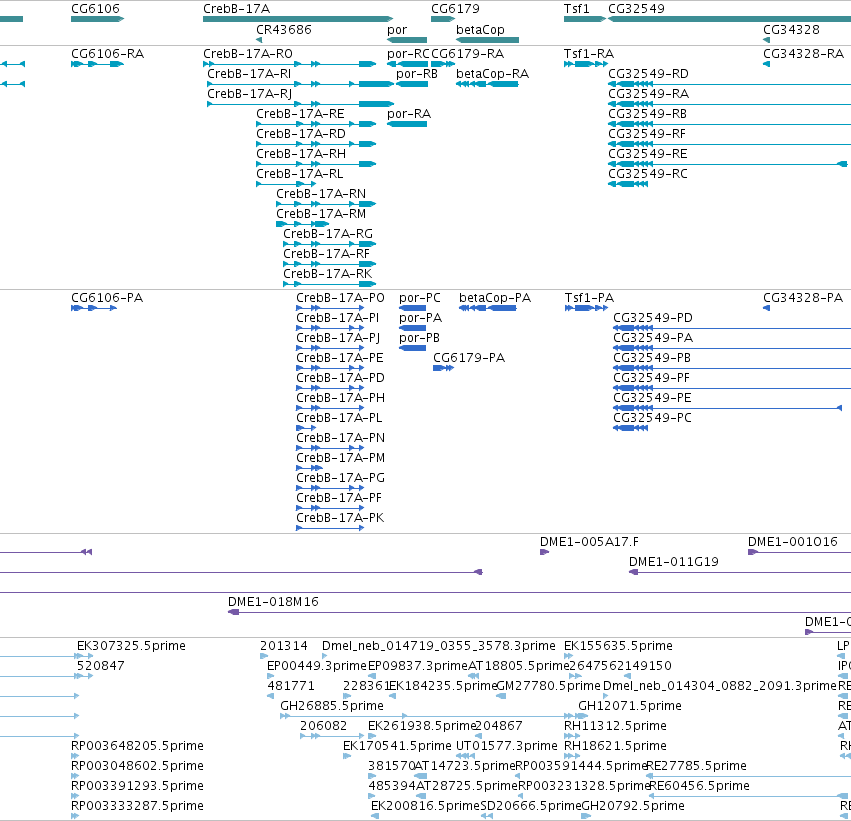Click transcript CG6106-RA
The width and height of the screenshot is (851, 821).
point(98,64)
